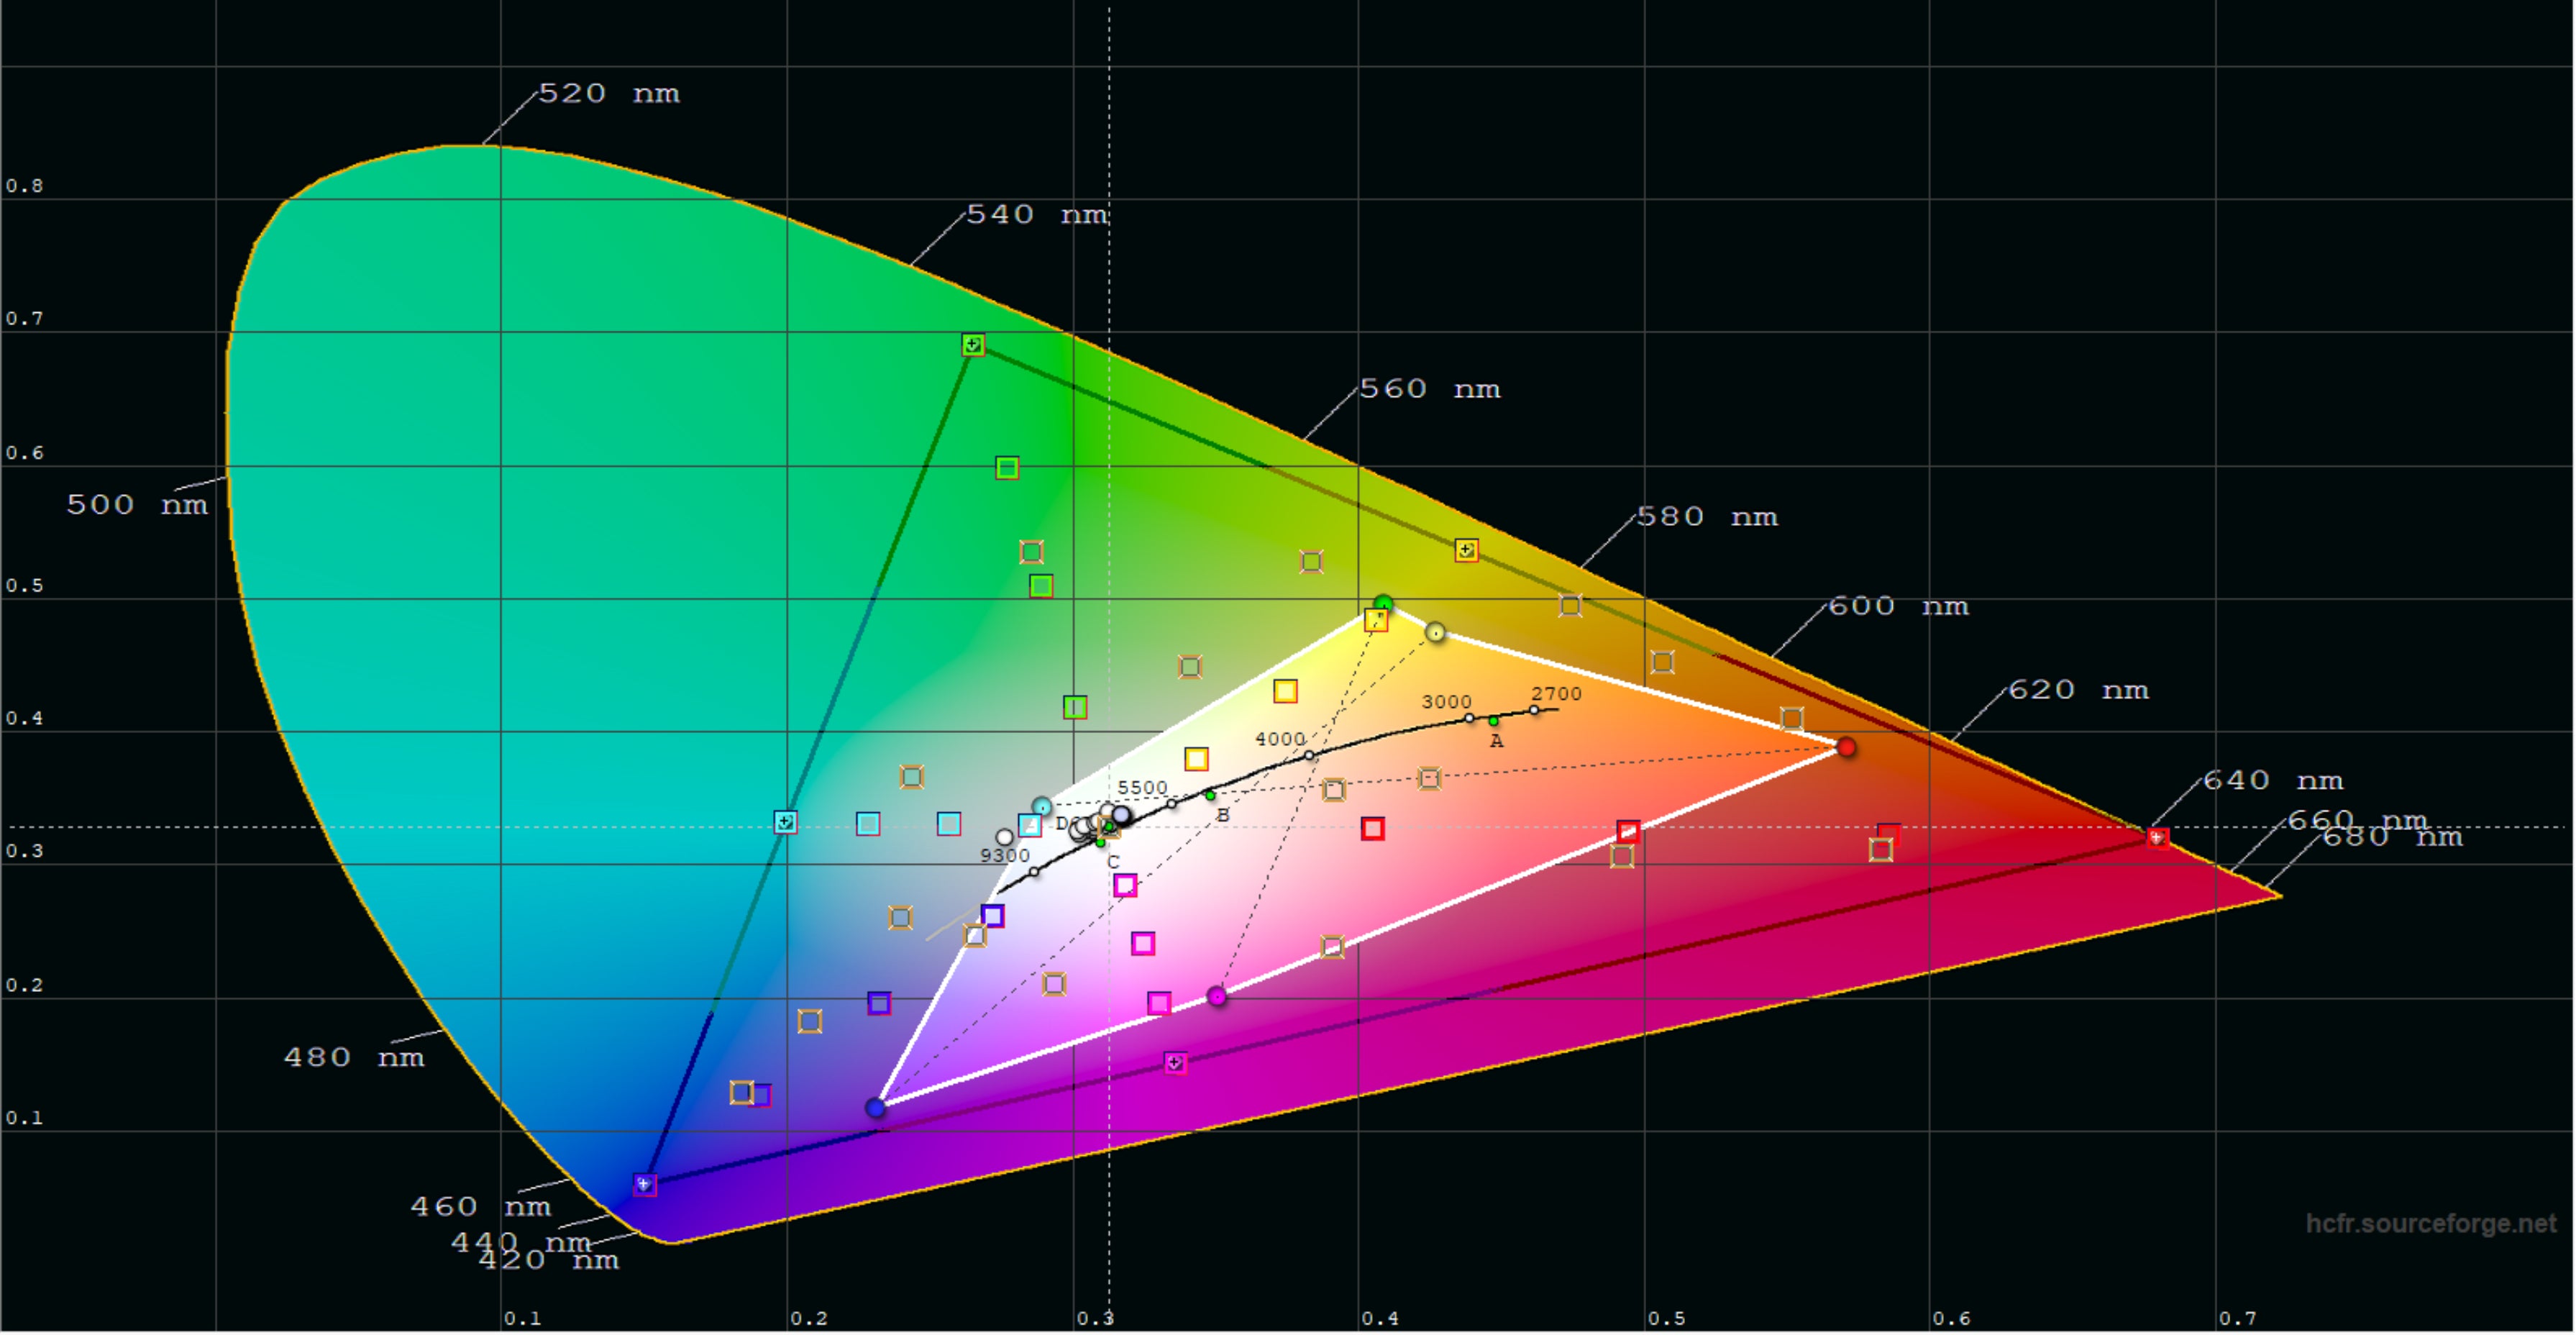Click the measured blue primary circle marker
This screenshot has height=1335, width=2576.
[876, 1107]
